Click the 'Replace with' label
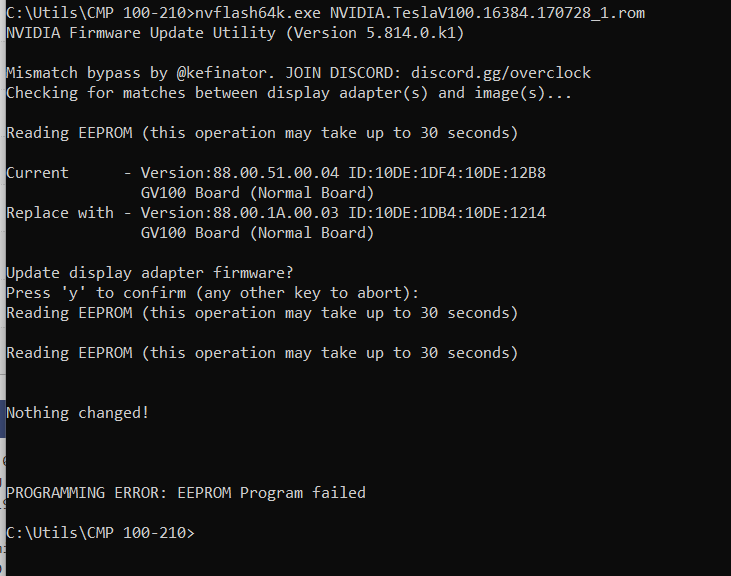Viewport: 731px width, 576px height. [x=60, y=213]
